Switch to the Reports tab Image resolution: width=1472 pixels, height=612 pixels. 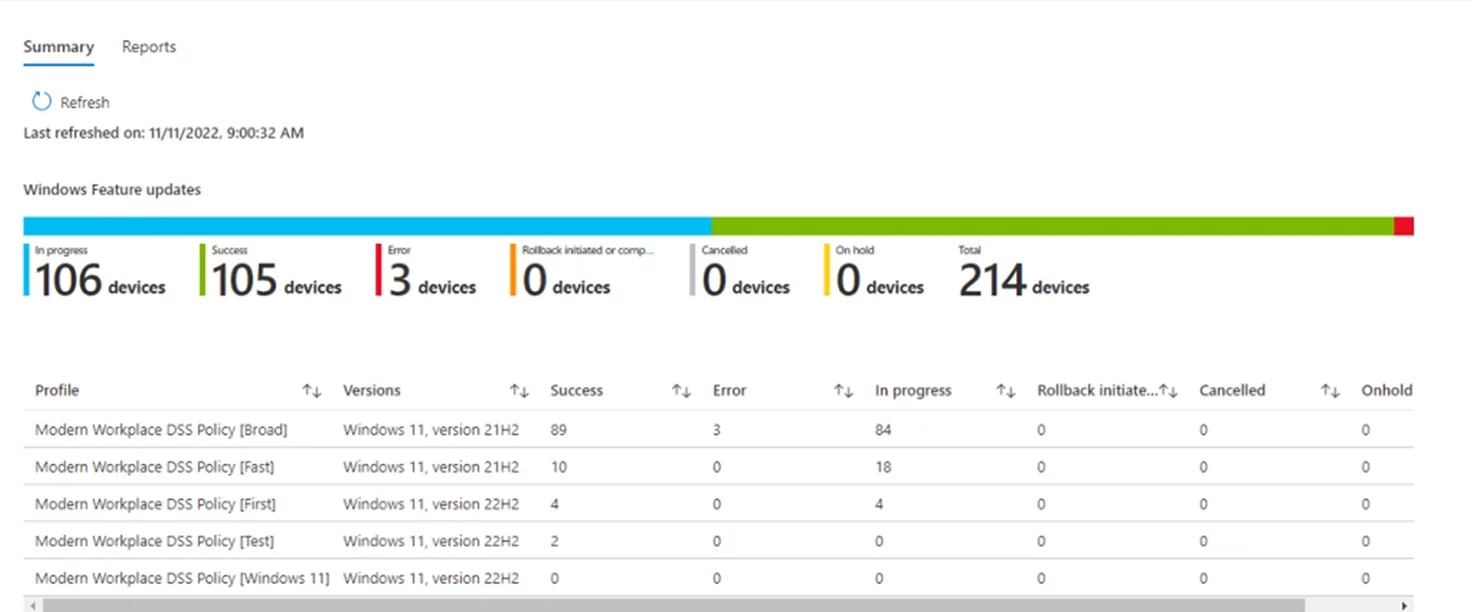pos(149,47)
